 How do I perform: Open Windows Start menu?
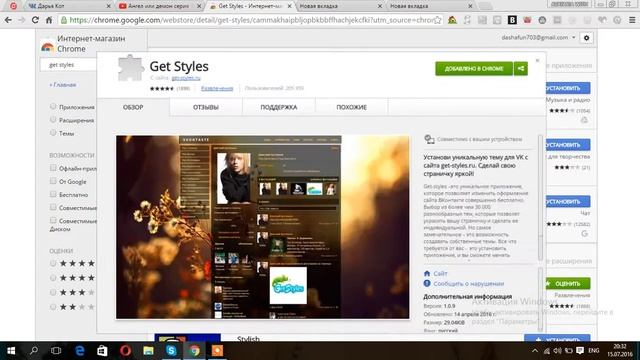pyautogui.click(x=11, y=351)
